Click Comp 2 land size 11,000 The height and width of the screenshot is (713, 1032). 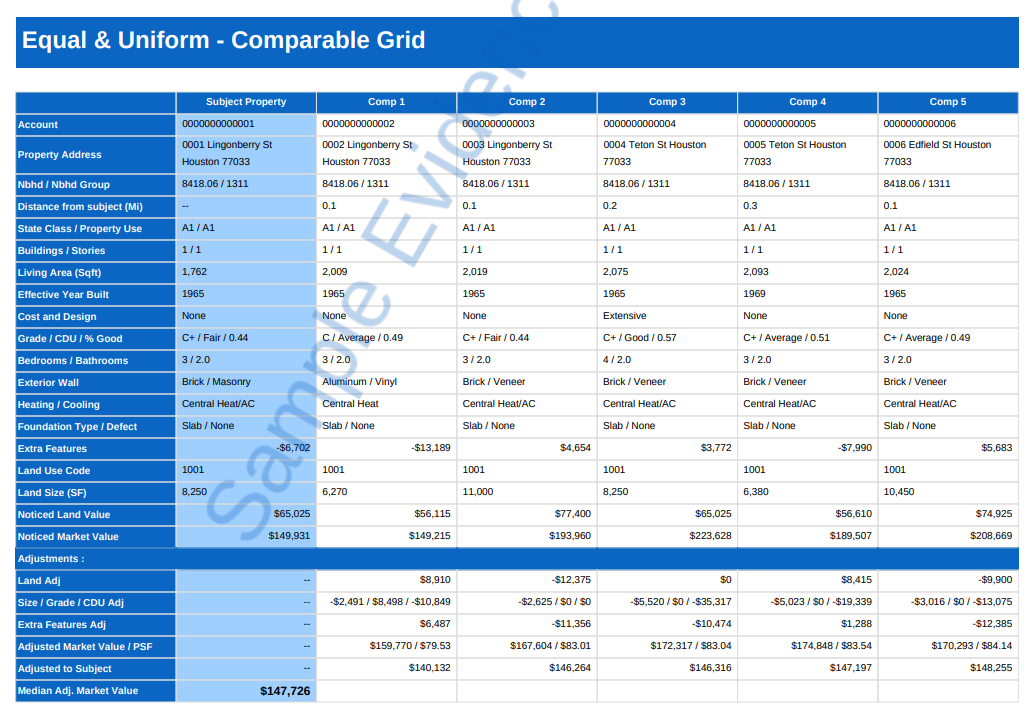(x=478, y=492)
